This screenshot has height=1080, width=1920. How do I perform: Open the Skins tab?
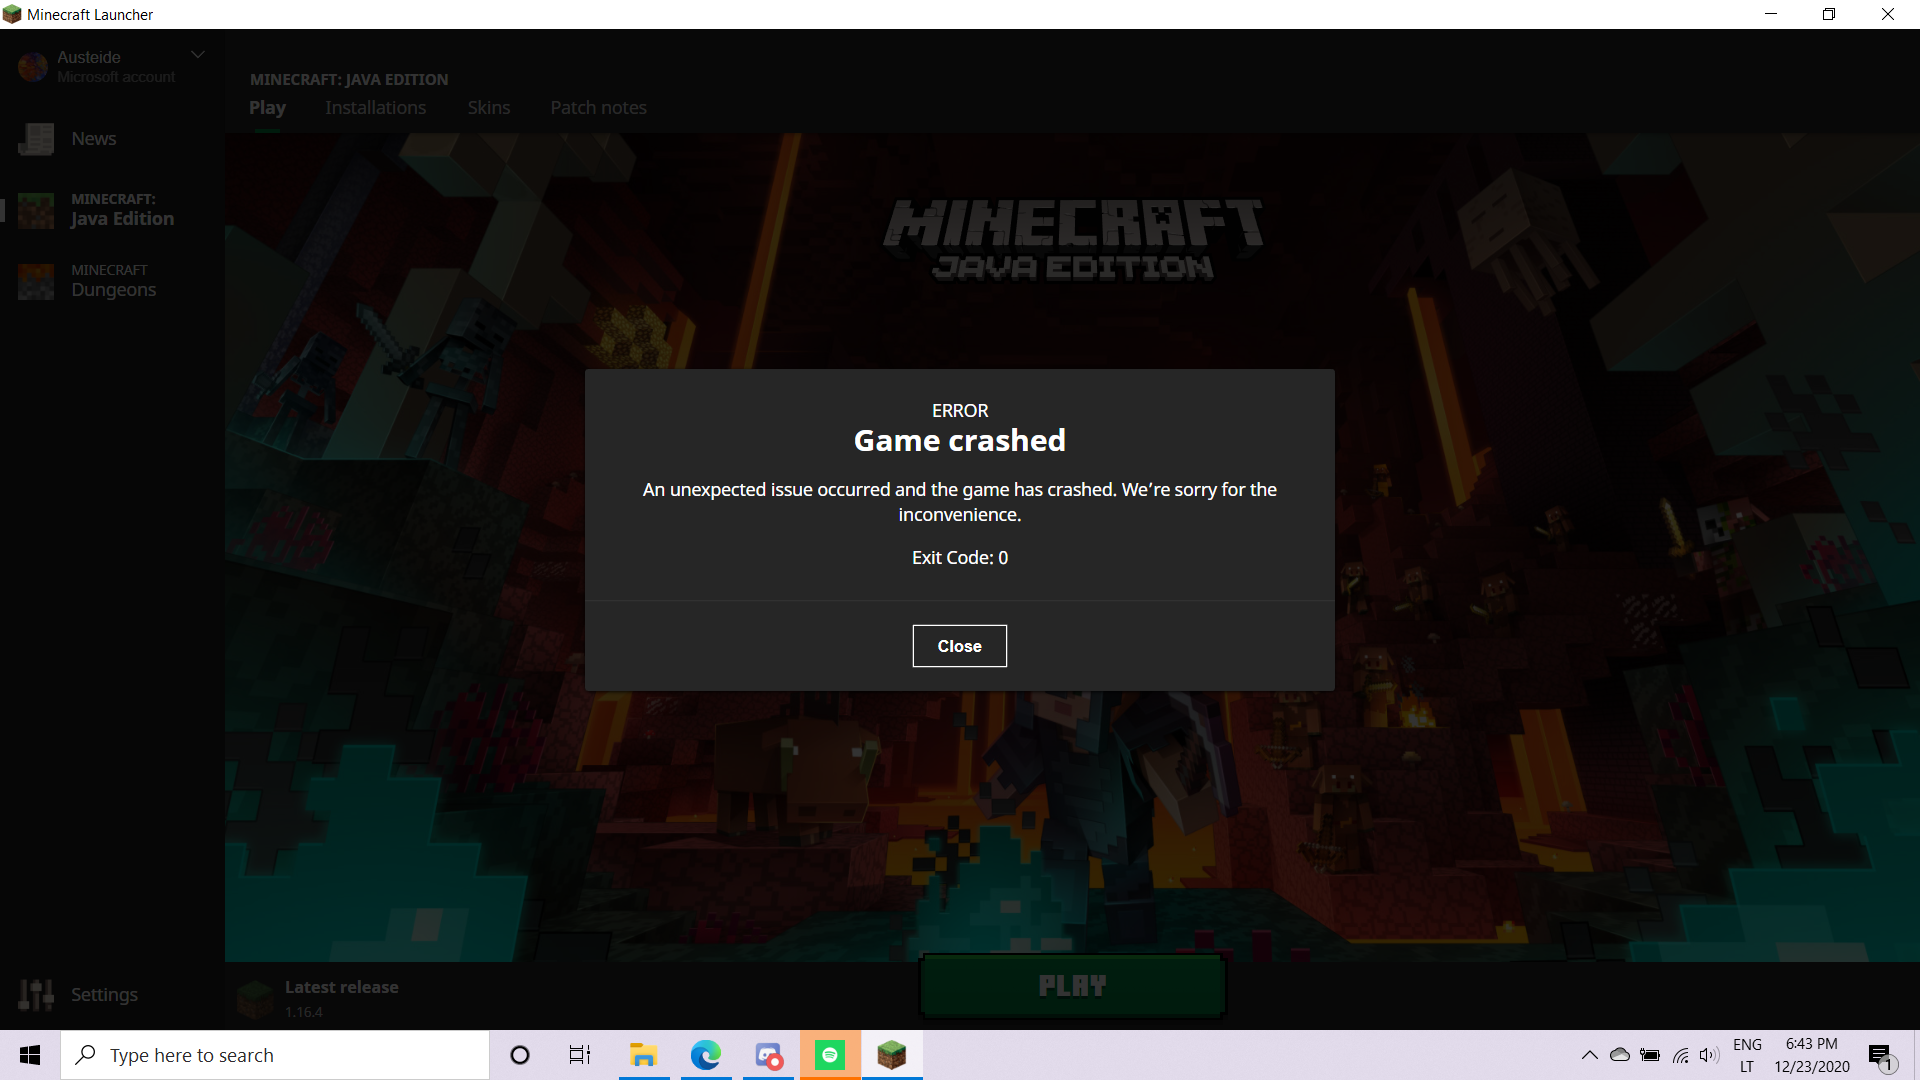point(488,108)
